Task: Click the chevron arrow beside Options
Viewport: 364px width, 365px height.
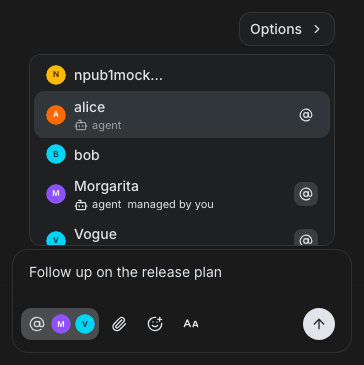Action: point(317,29)
